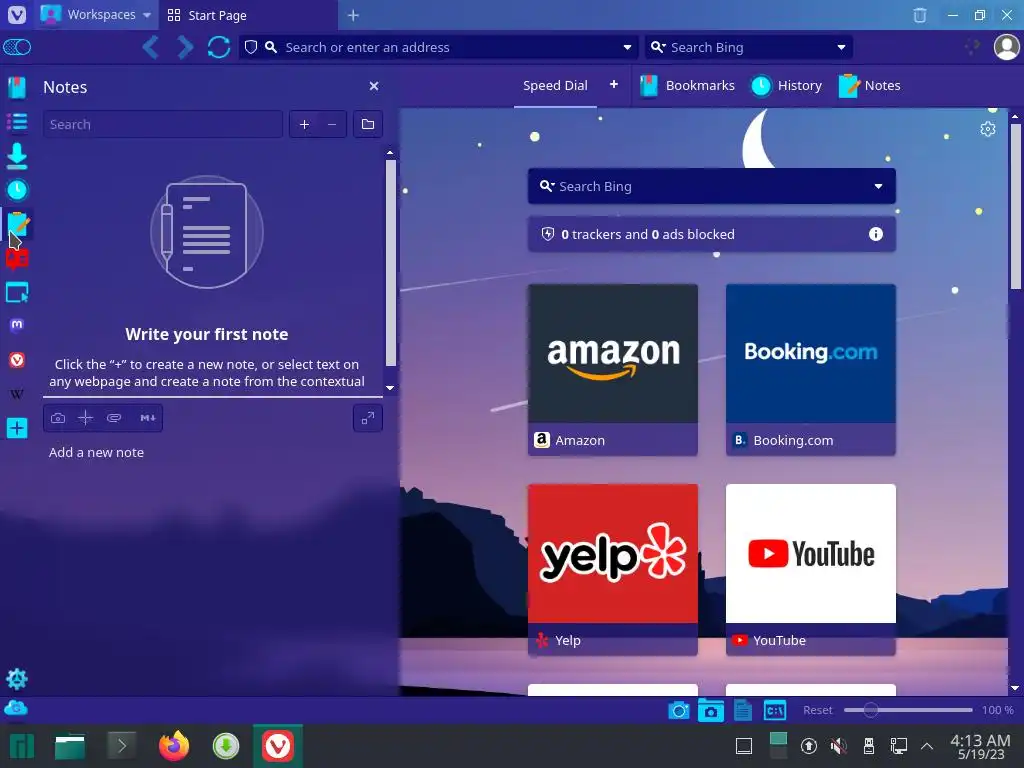Image resolution: width=1024 pixels, height=768 pixels.
Task: Open the YouTube speed dial
Action: click(810, 569)
